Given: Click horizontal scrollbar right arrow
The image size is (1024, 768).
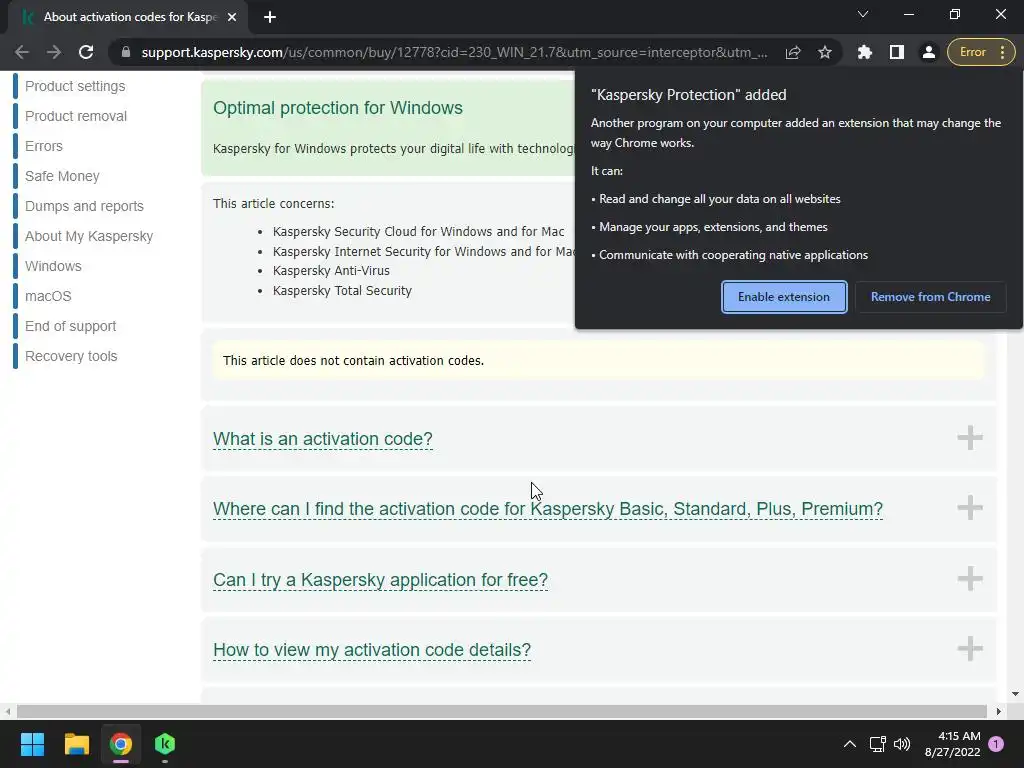Looking at the screenshot, I should 999,711.
